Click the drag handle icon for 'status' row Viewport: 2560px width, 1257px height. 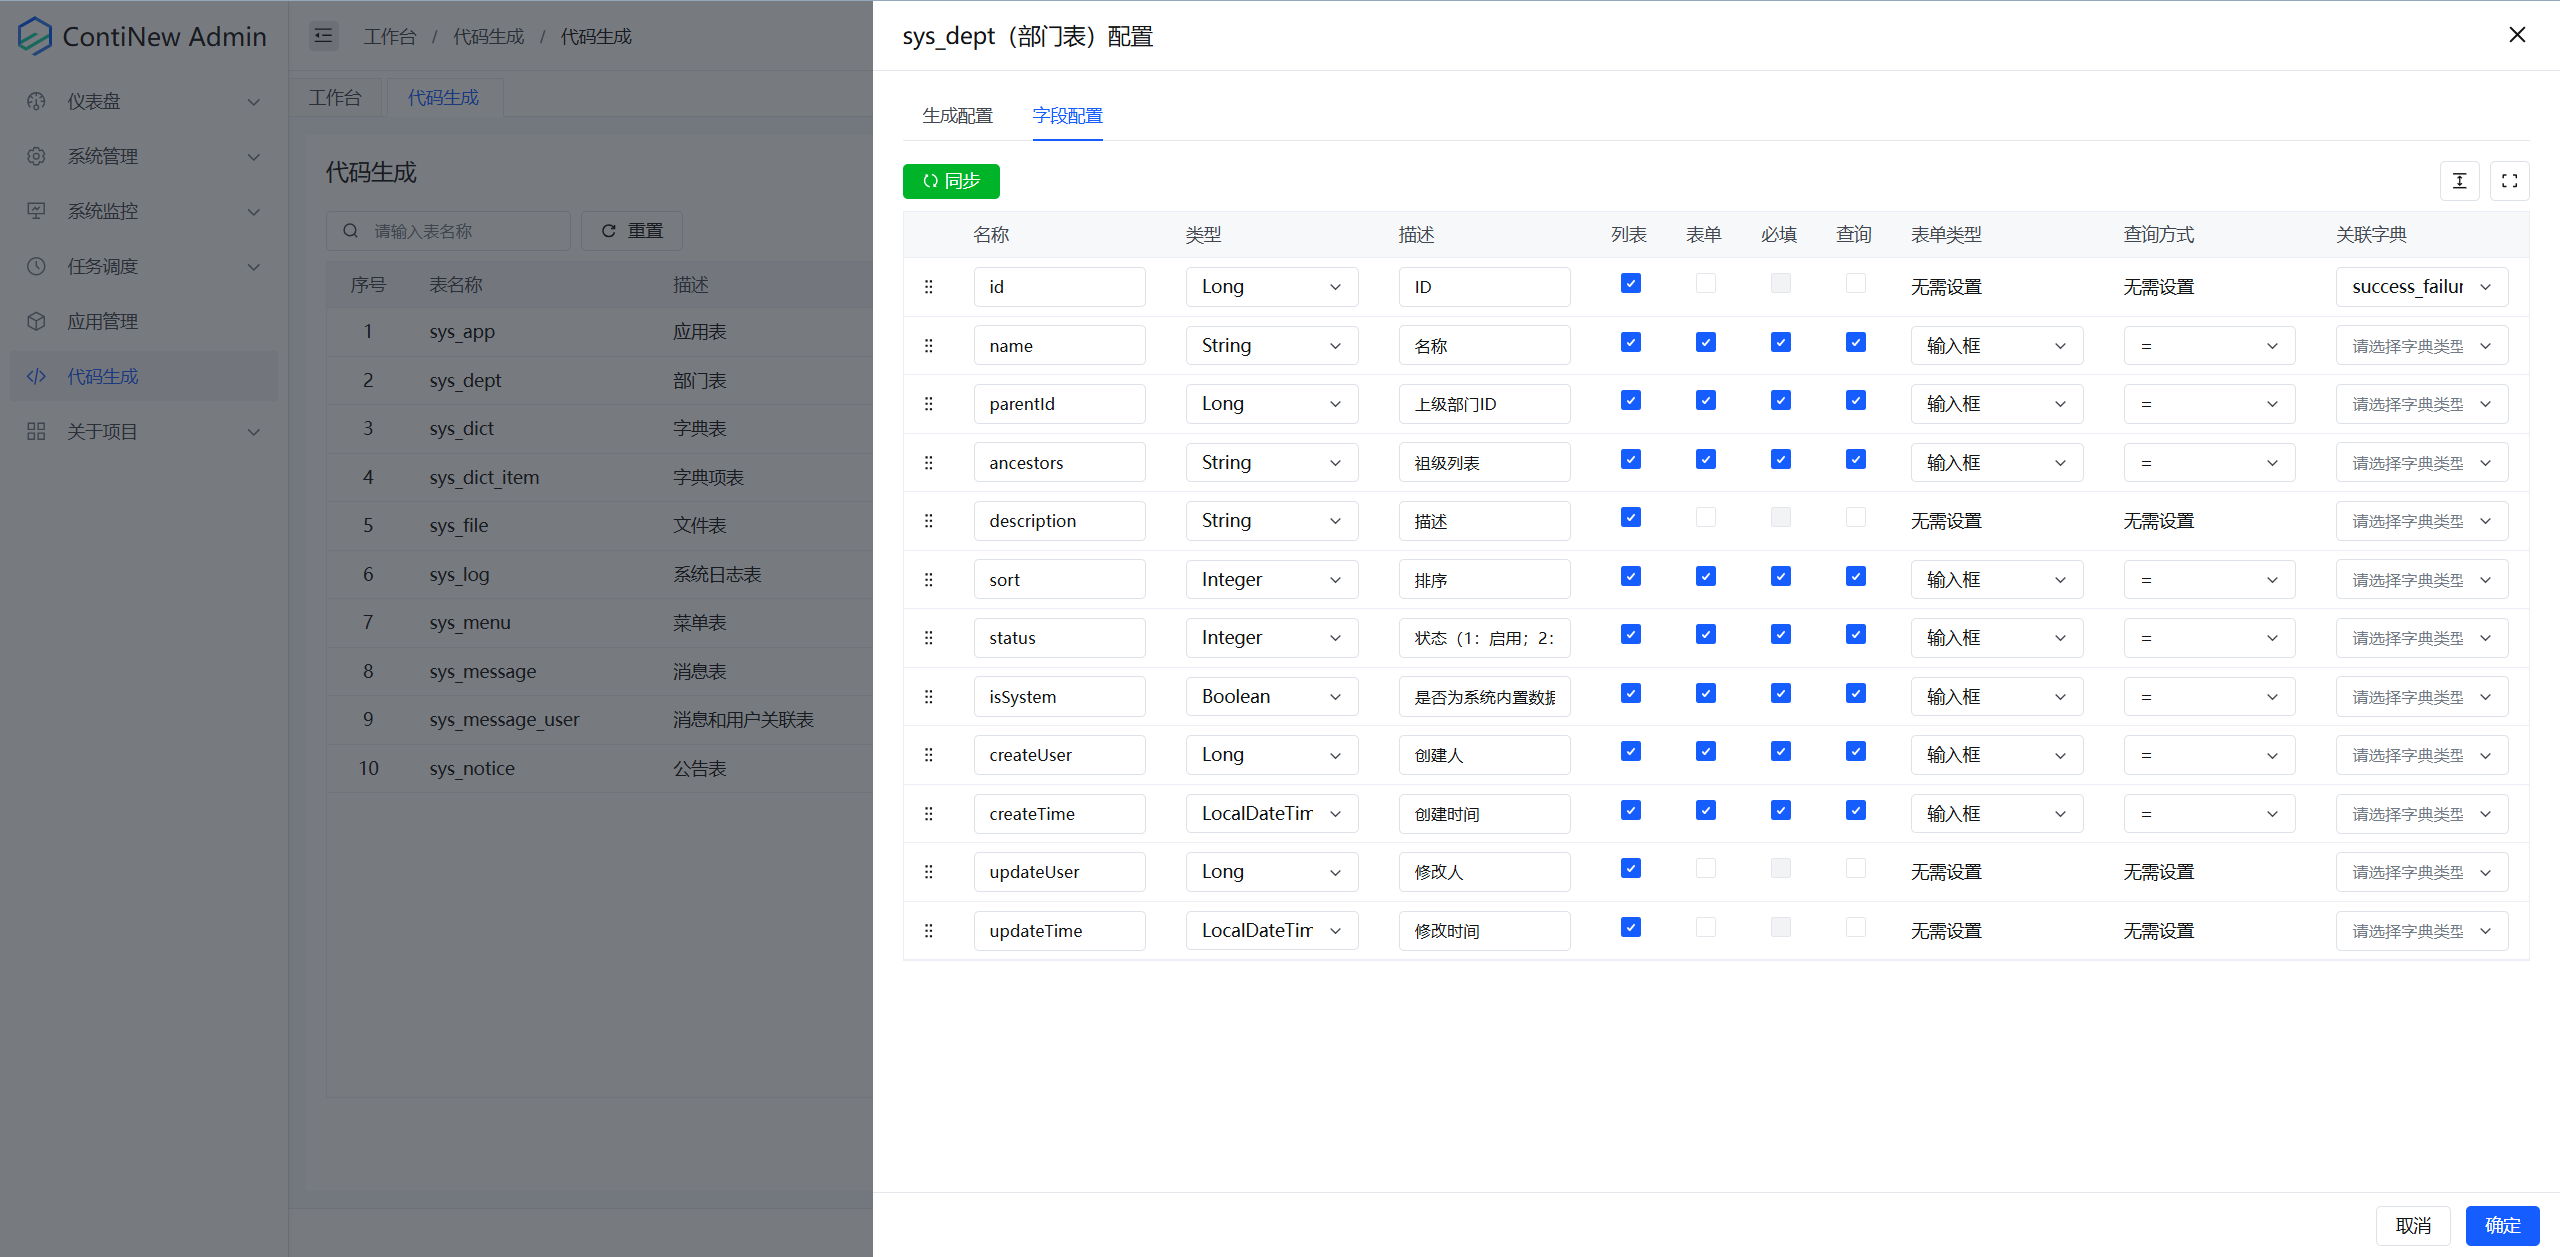pos(927,638)
